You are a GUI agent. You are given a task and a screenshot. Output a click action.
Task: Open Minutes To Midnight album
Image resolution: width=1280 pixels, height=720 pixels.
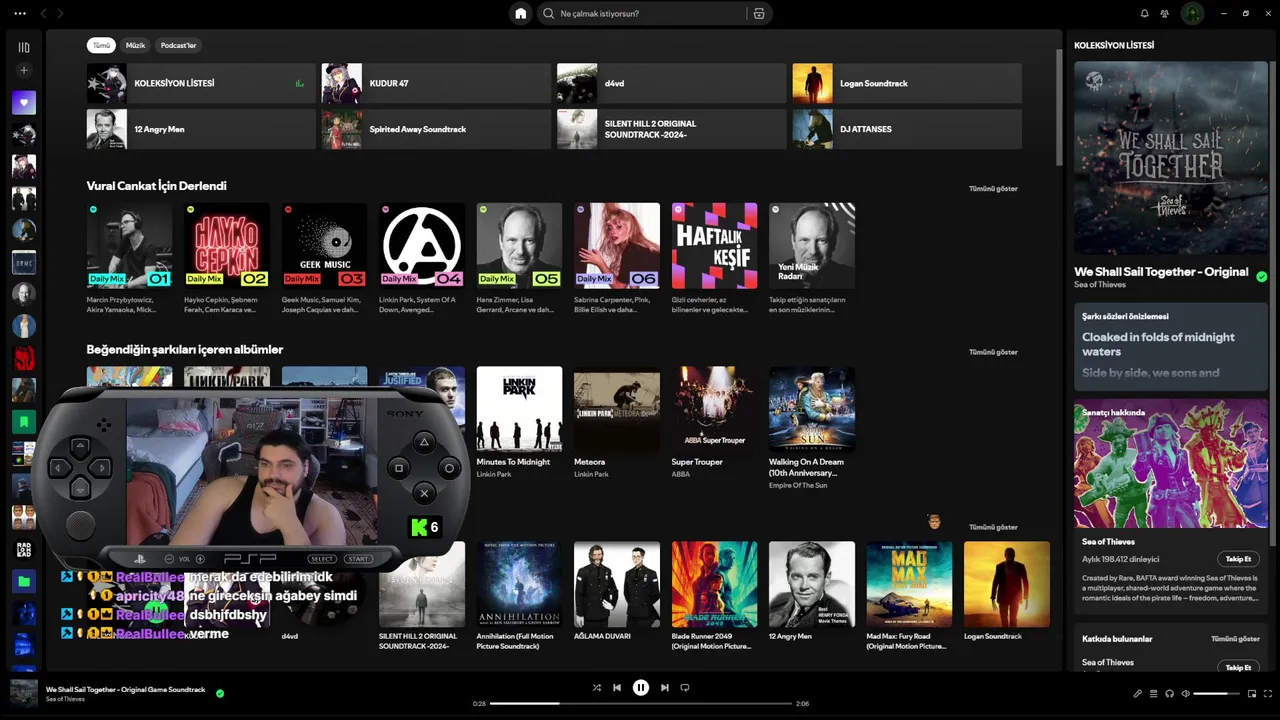[519, 424]
